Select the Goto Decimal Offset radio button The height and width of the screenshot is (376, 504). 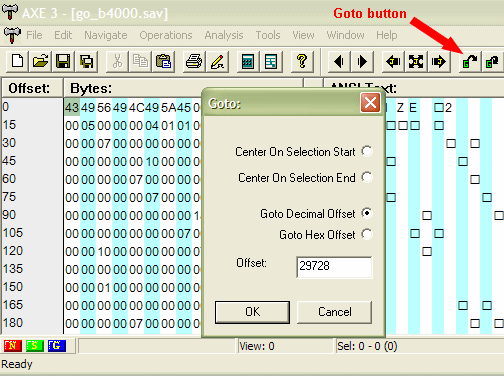pos(367,213)
